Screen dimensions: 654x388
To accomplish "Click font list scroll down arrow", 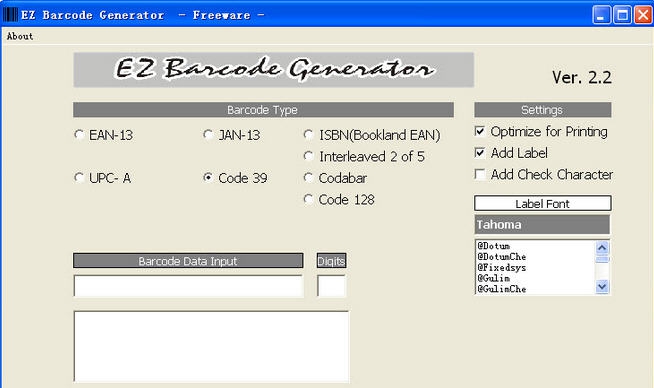I will (602, 287).
